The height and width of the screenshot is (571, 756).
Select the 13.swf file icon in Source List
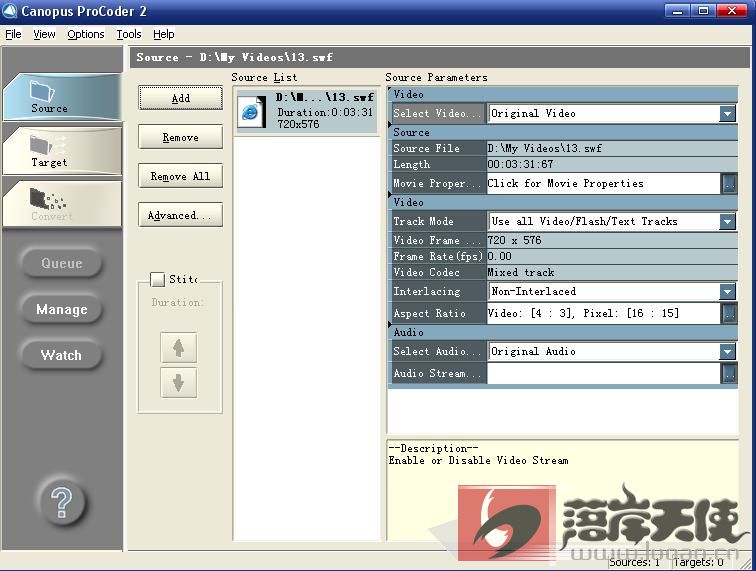click(x=253, y=111)
